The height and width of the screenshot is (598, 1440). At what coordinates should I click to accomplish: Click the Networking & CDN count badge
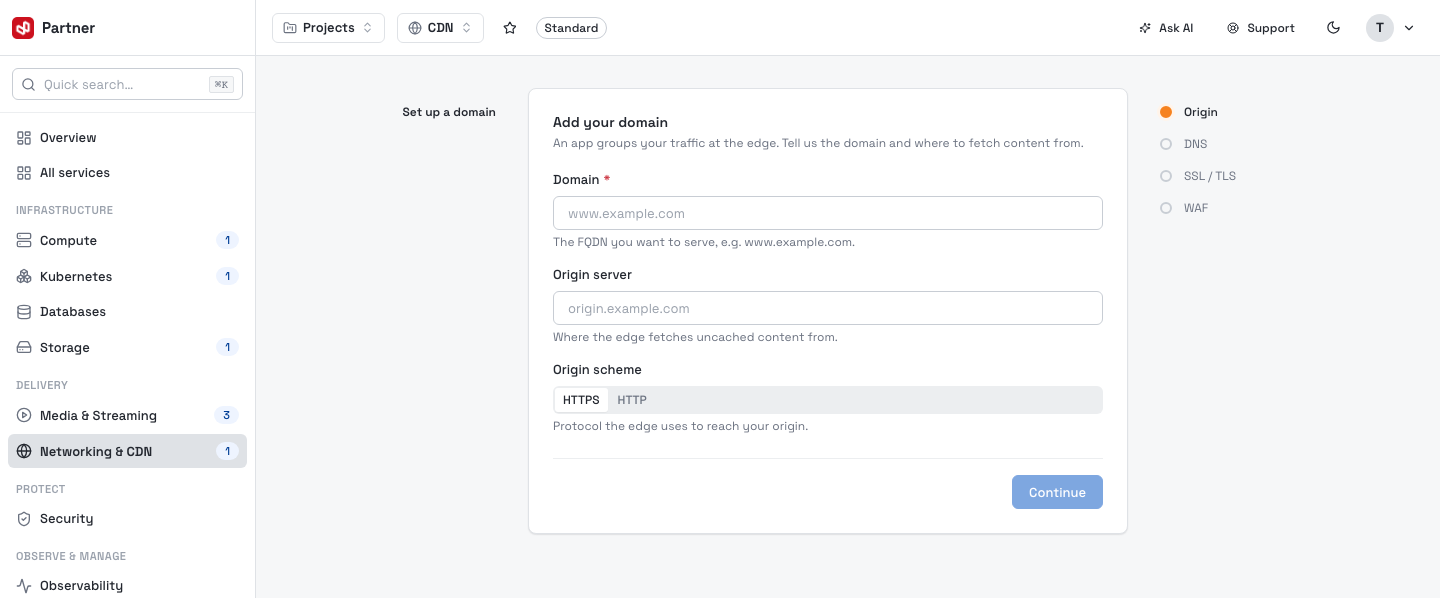click(227, 452)
